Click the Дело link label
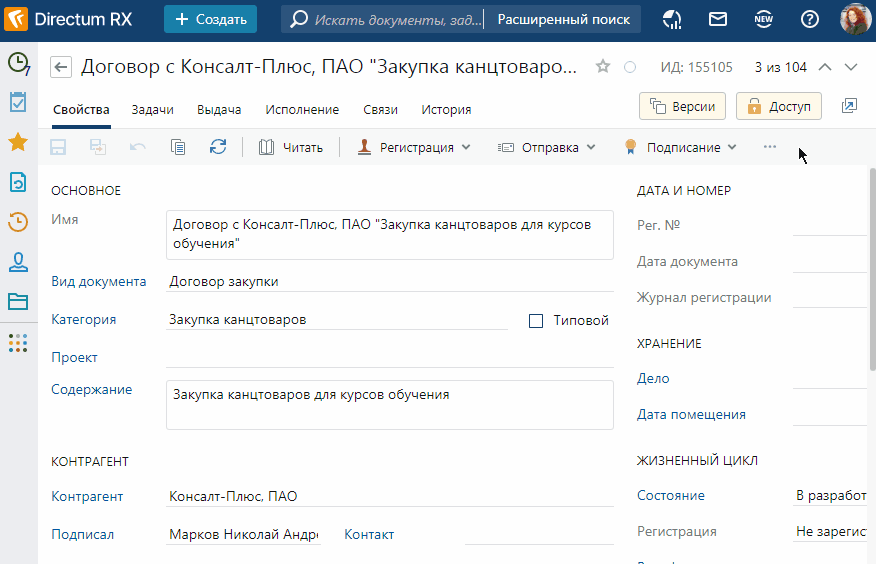This screenshot has width=876, height=564. point(653,378)
